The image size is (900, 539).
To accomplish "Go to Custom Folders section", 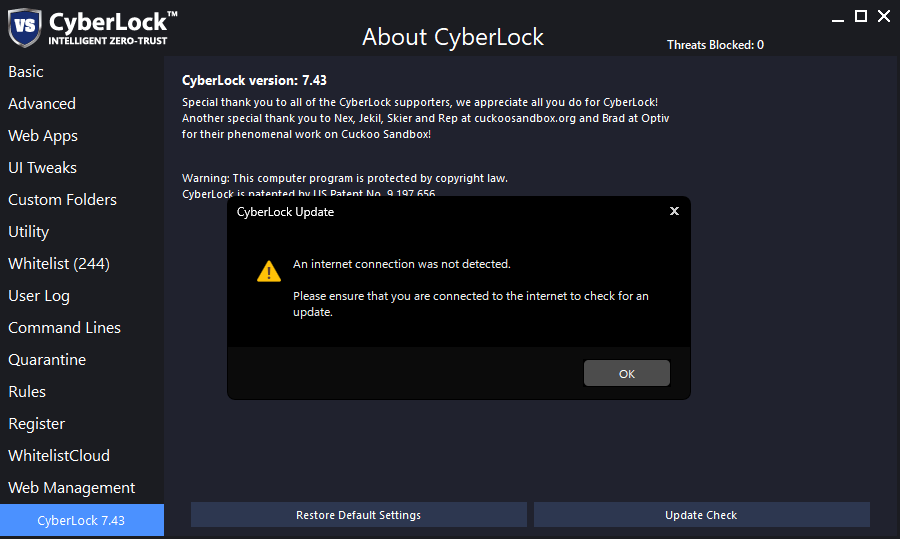I will point(62,200).
